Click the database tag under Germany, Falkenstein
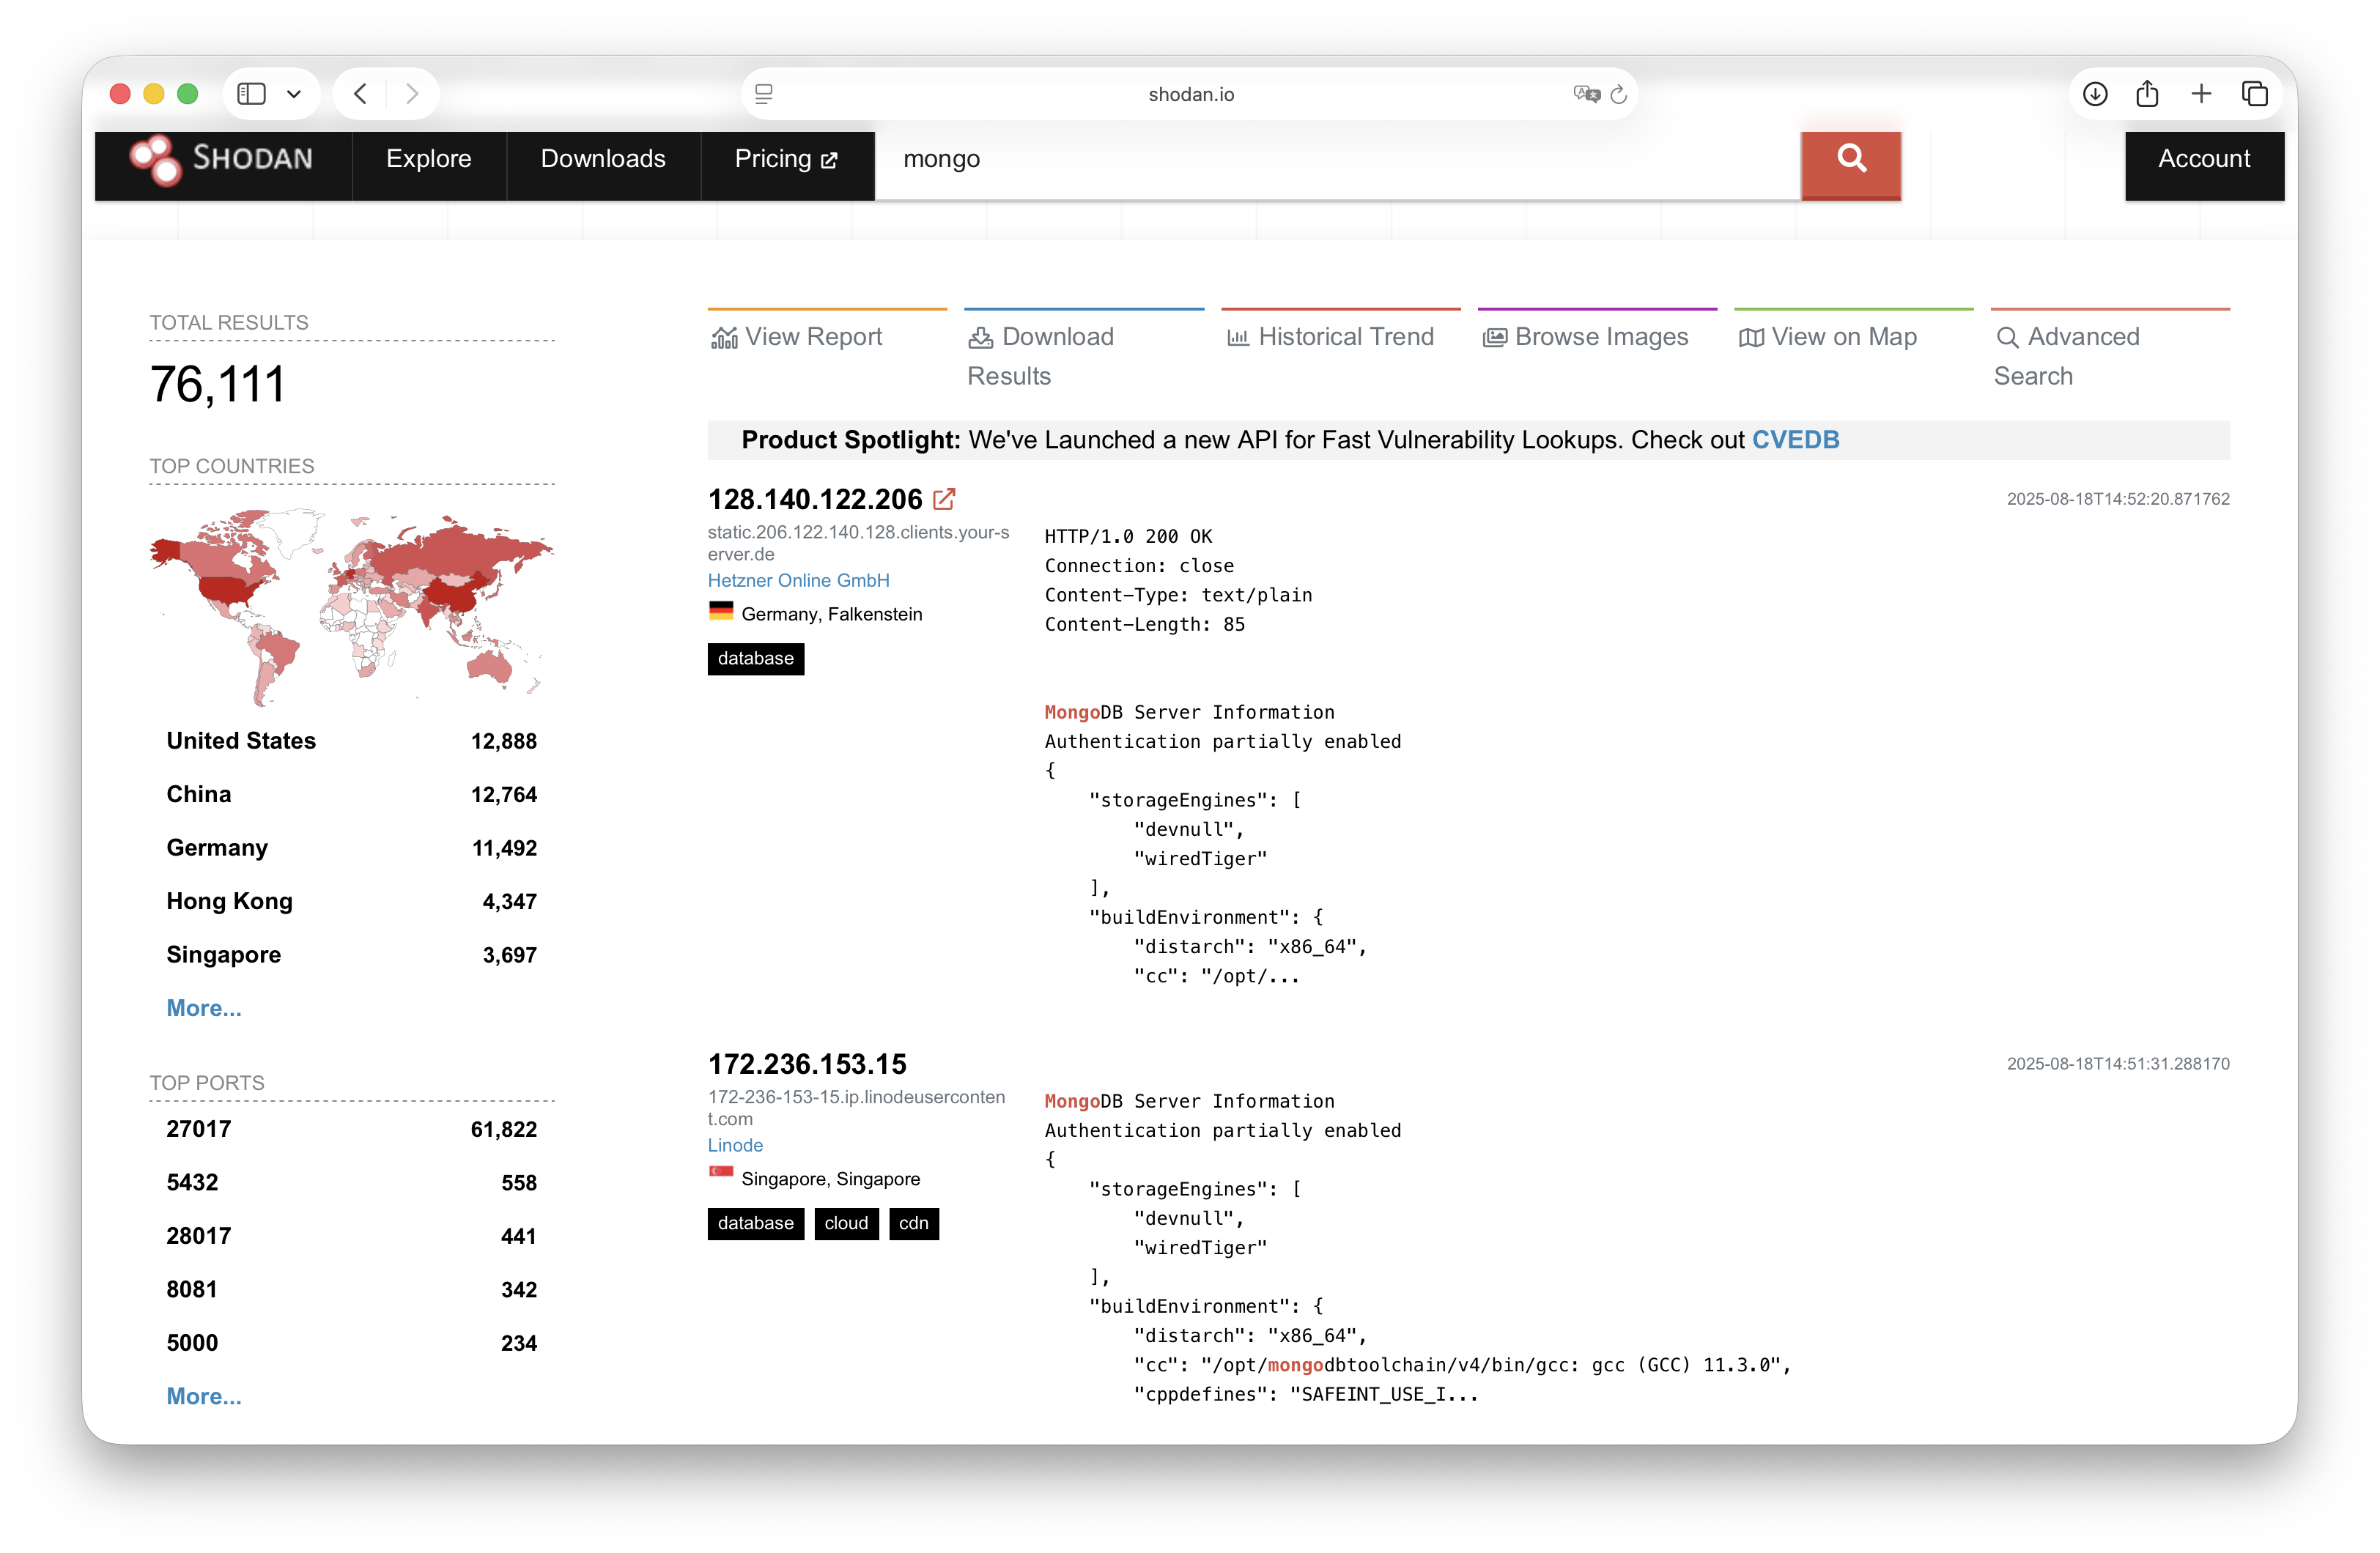This screenshot has height=1553, width=2380. (756, 658)
